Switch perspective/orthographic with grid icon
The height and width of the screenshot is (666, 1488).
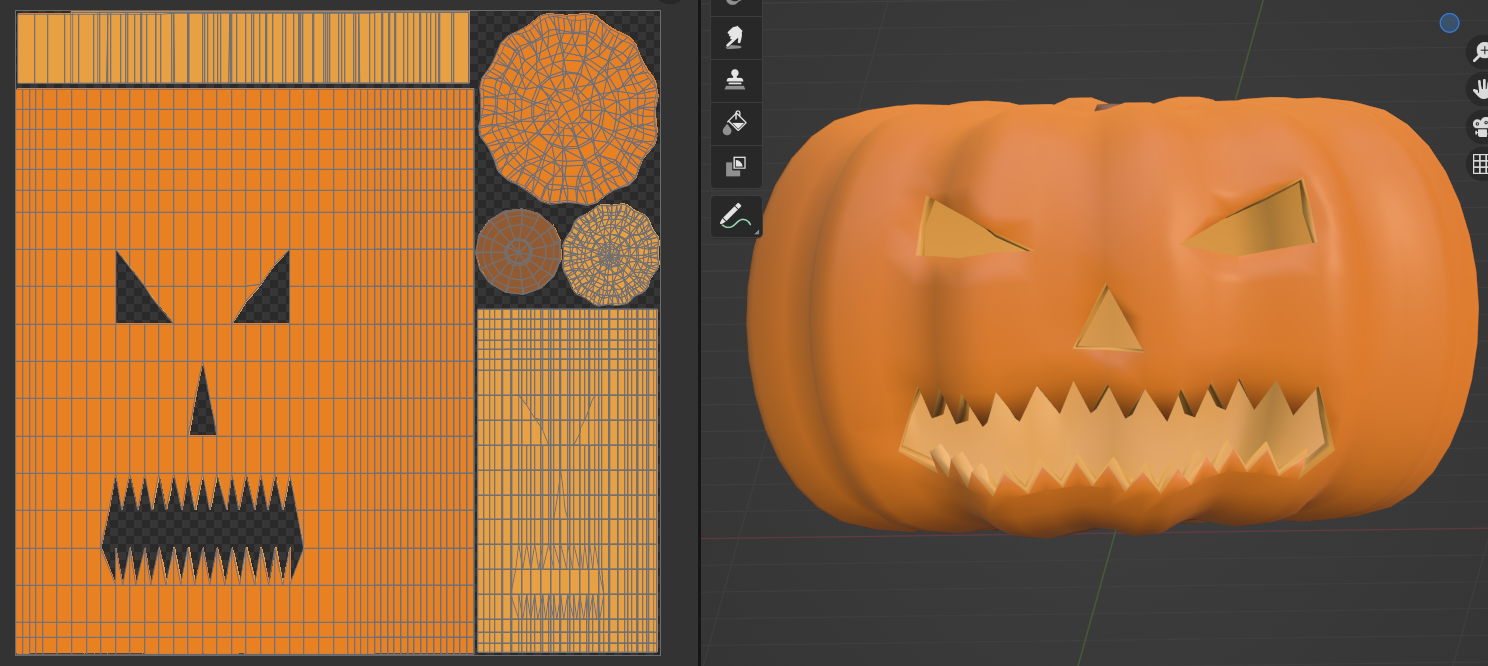[1479, 164]
